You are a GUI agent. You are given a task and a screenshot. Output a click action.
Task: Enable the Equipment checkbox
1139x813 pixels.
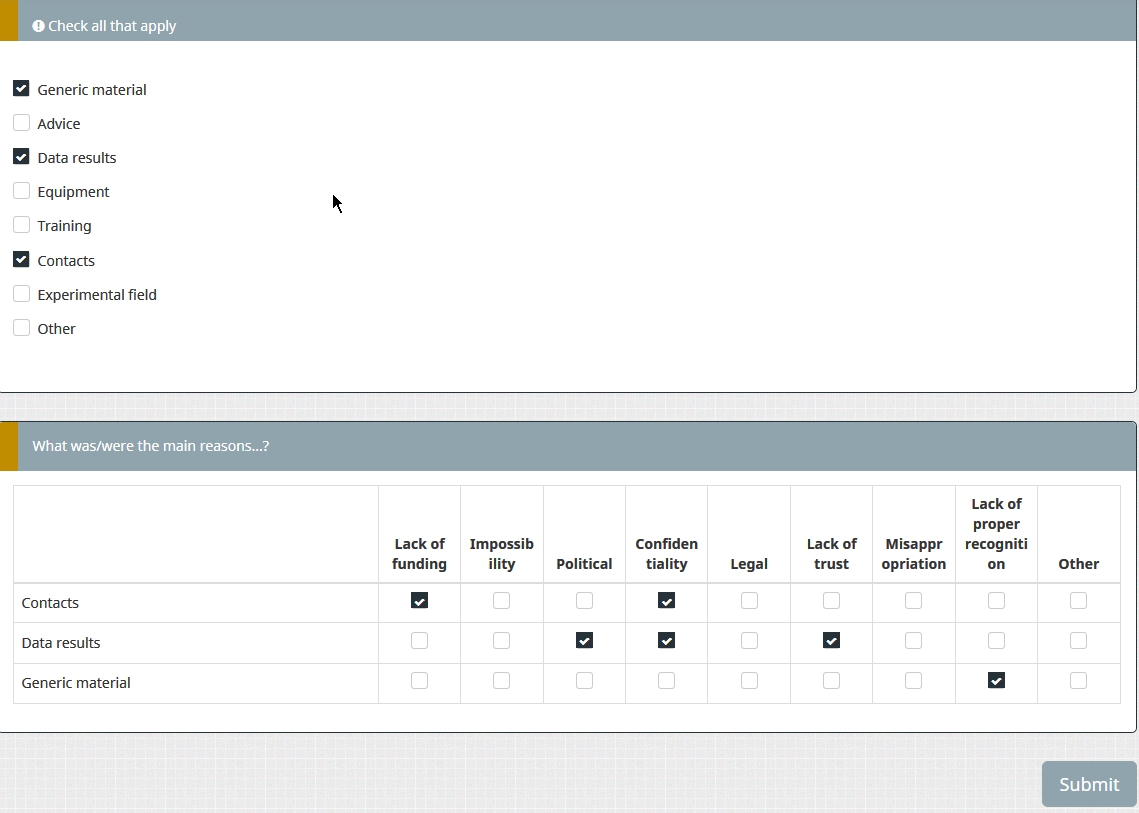point(21,191)
